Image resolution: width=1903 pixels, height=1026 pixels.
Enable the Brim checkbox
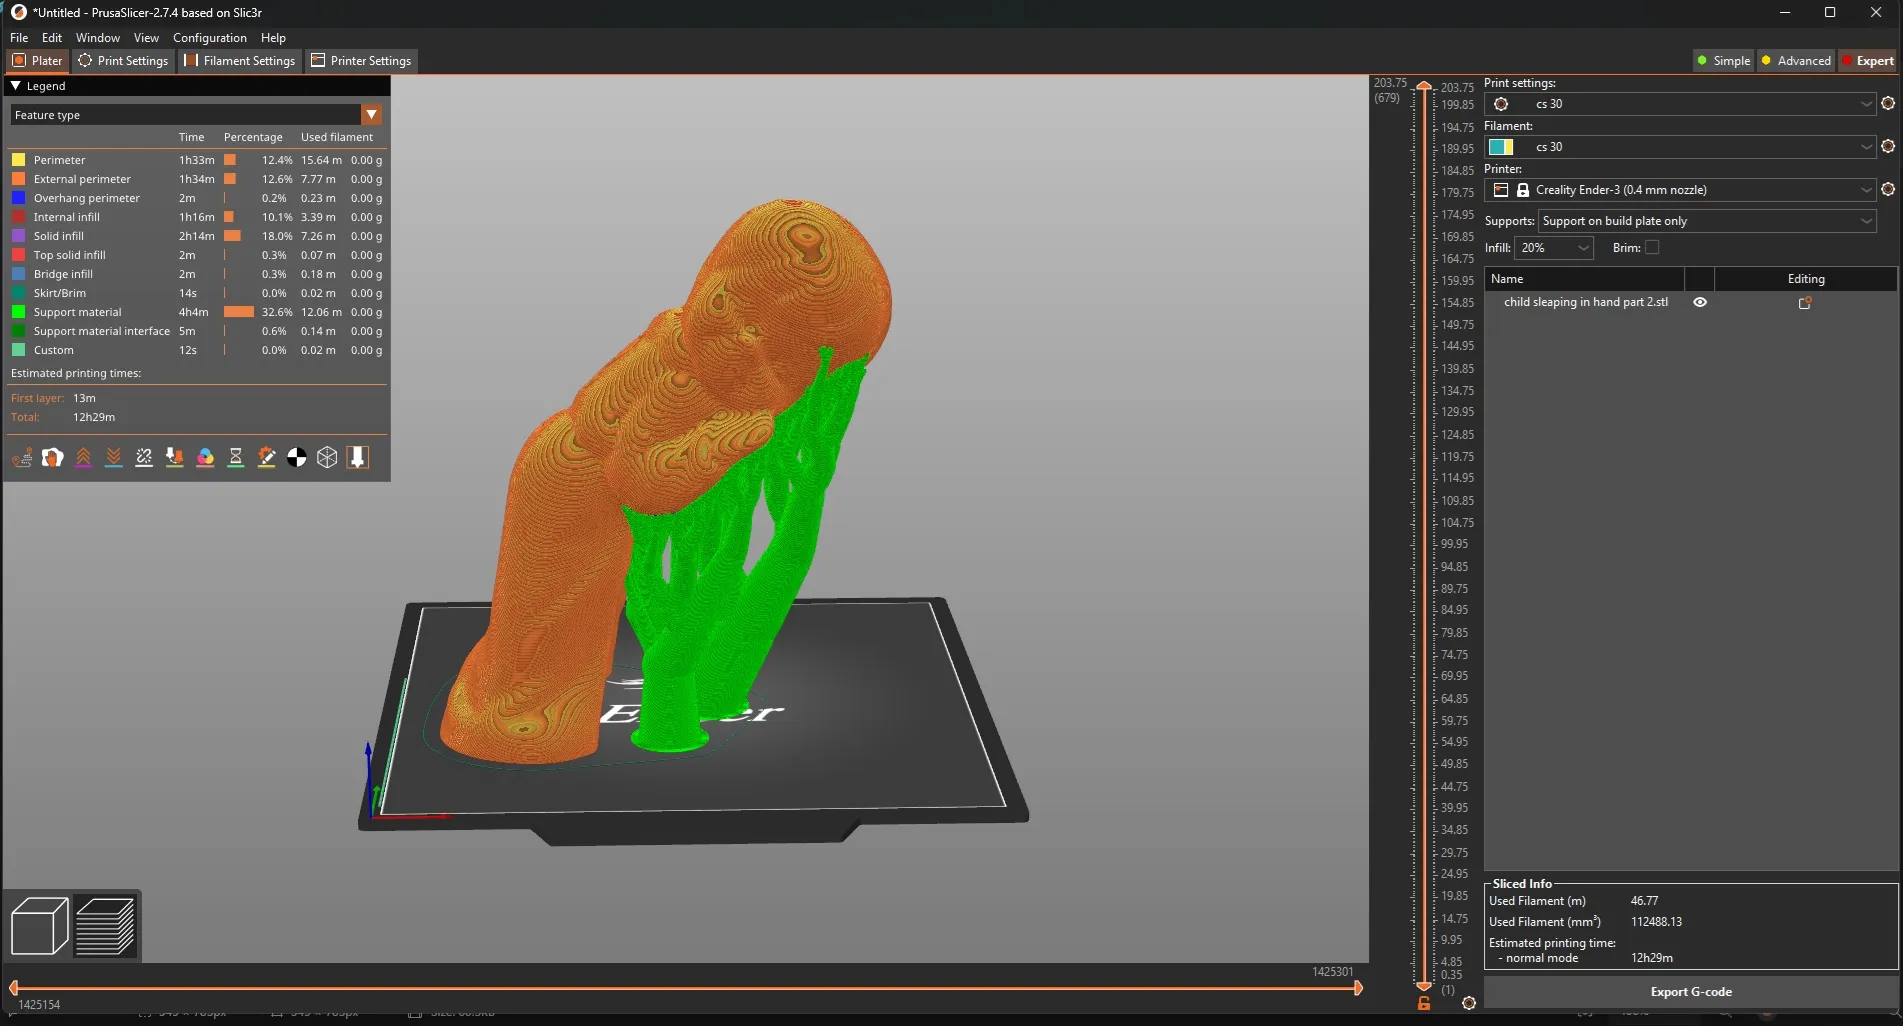[x=1652, y=248]
